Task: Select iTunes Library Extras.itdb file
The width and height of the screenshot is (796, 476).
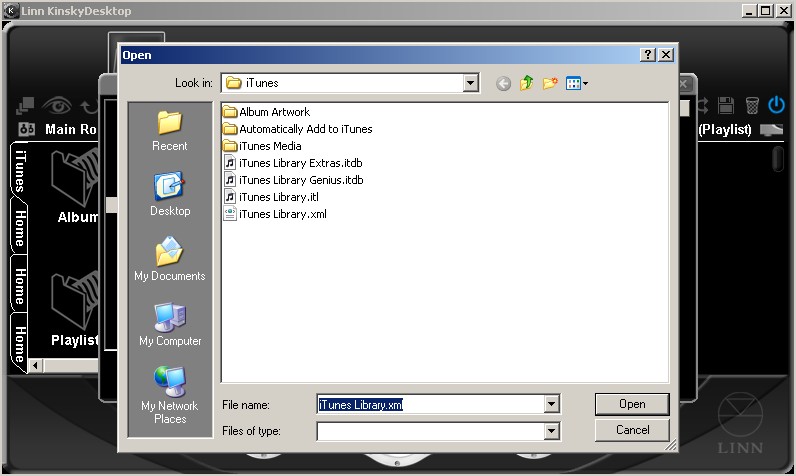Action: (293, 163)
